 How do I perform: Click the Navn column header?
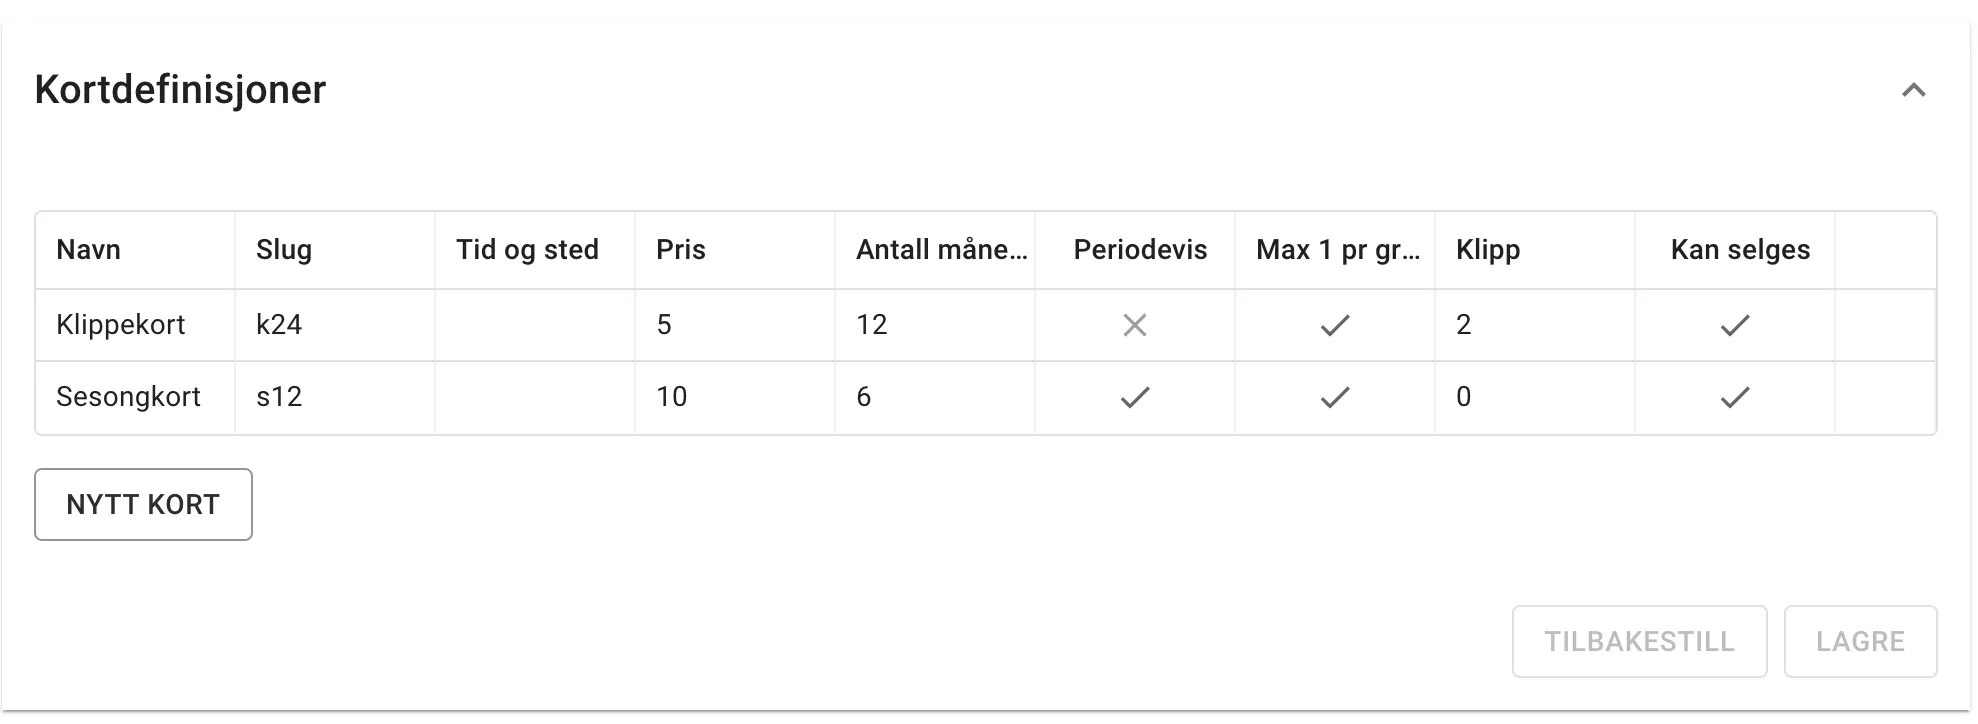pyautogui.click(x=88, y=250)
